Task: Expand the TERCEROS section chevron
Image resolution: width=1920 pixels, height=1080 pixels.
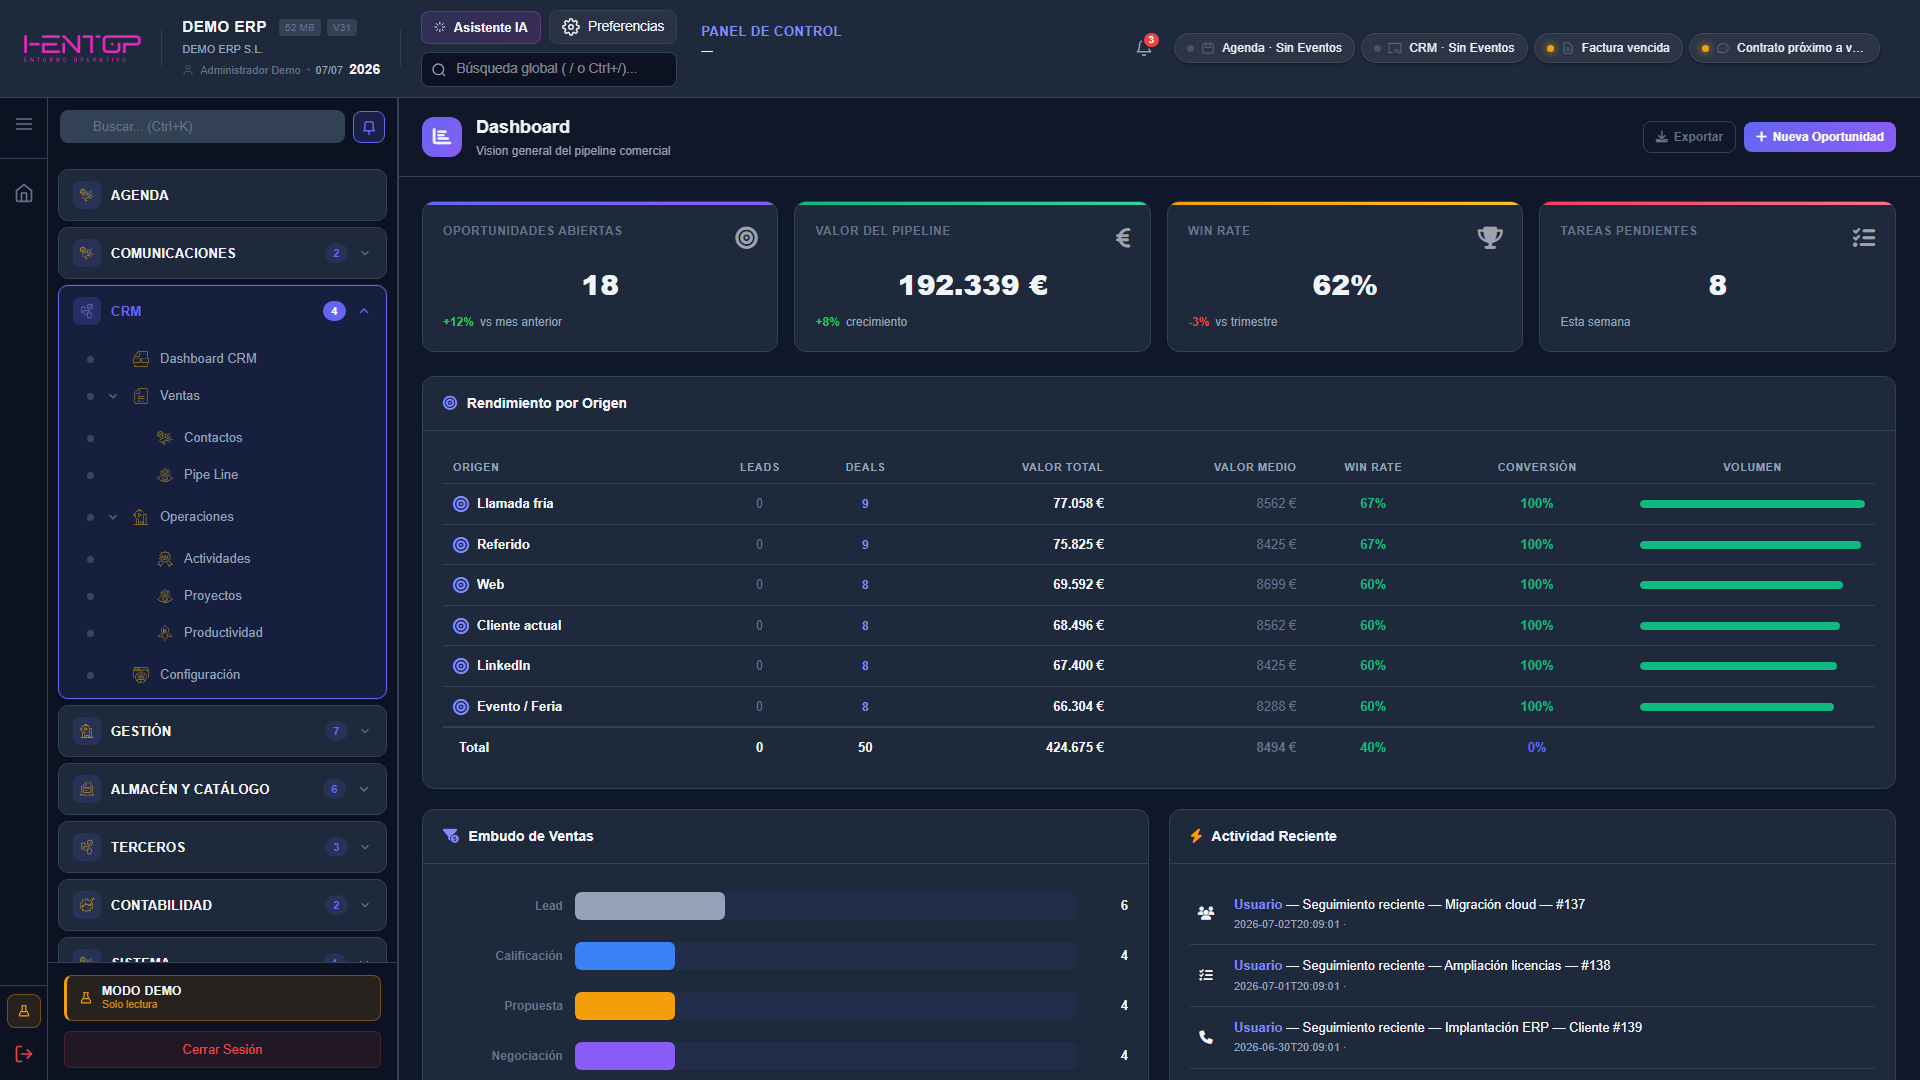Action: 365,847
